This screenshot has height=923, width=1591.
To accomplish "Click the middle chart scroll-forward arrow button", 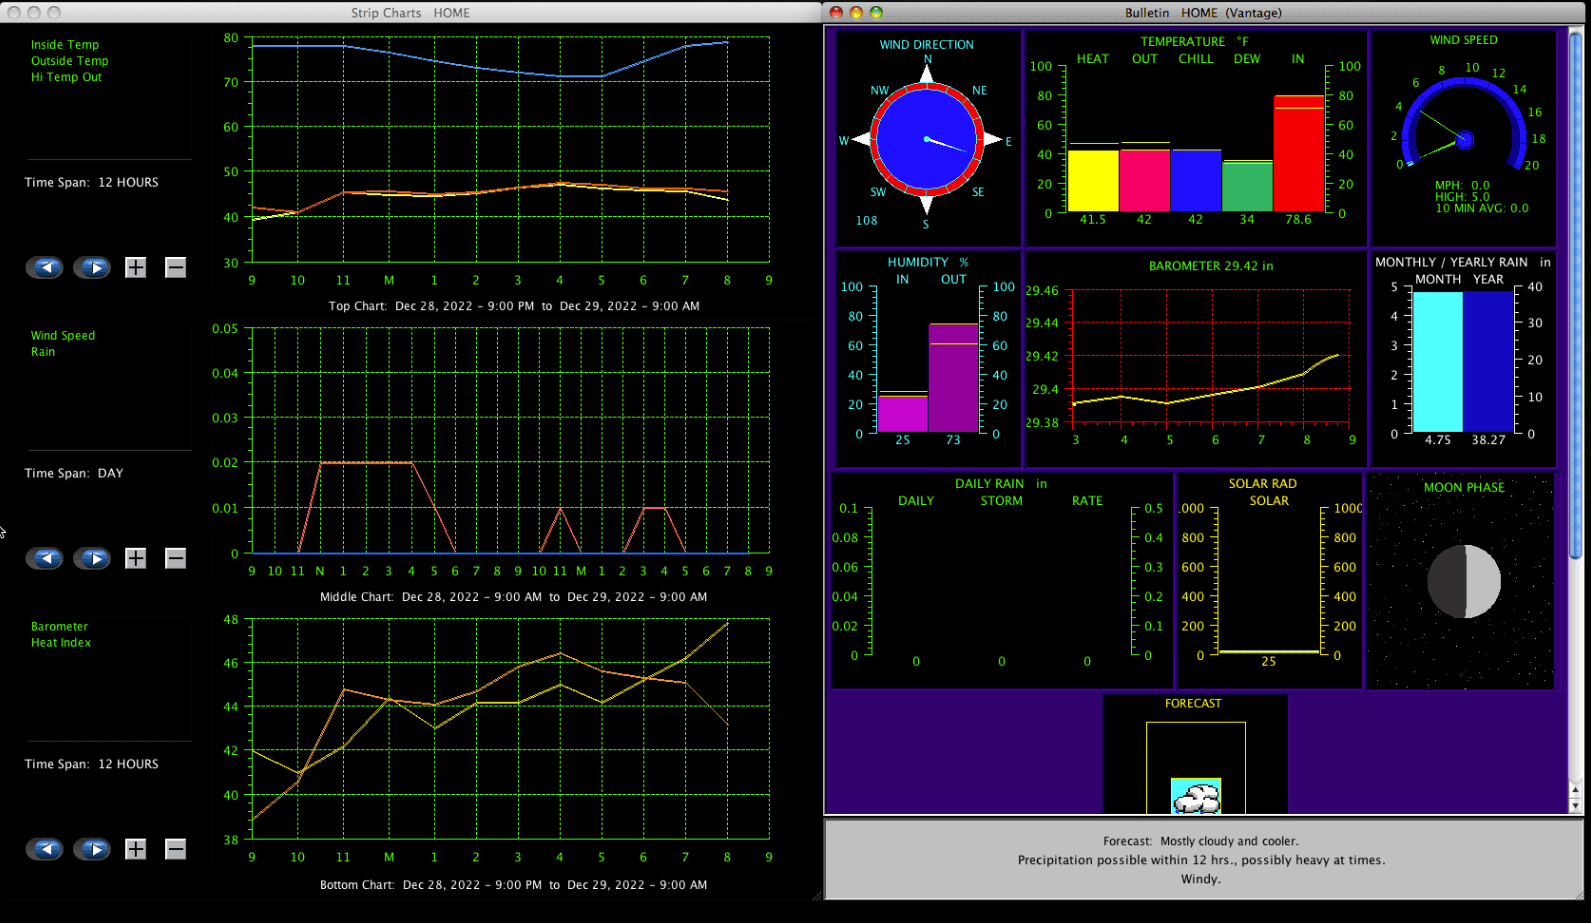I will tap(92, 558).
